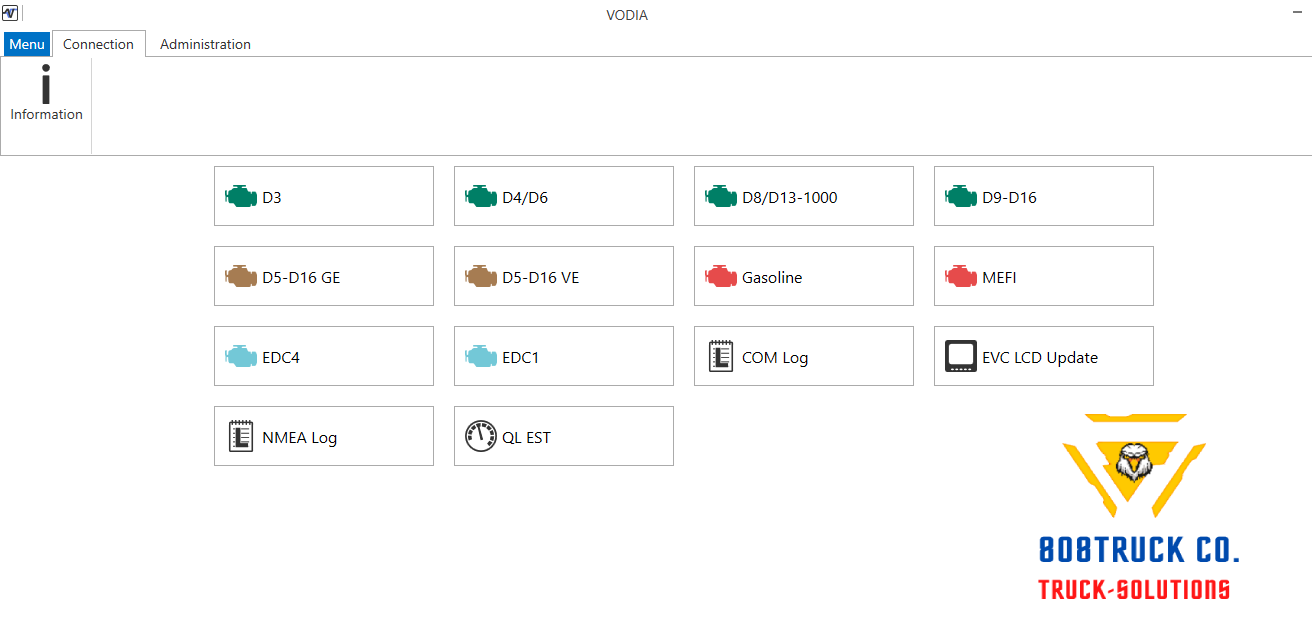
Task: Click the VODIA app icon in title bar
Action: pyautogui.click(x=11, y=14)
